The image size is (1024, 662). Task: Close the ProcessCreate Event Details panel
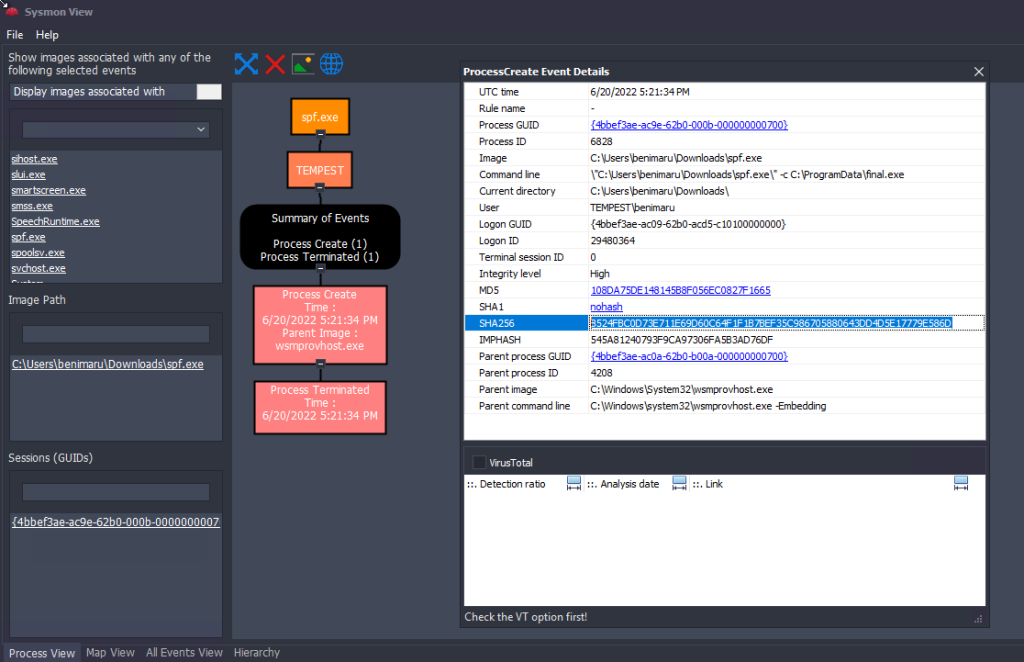[979, 71]
